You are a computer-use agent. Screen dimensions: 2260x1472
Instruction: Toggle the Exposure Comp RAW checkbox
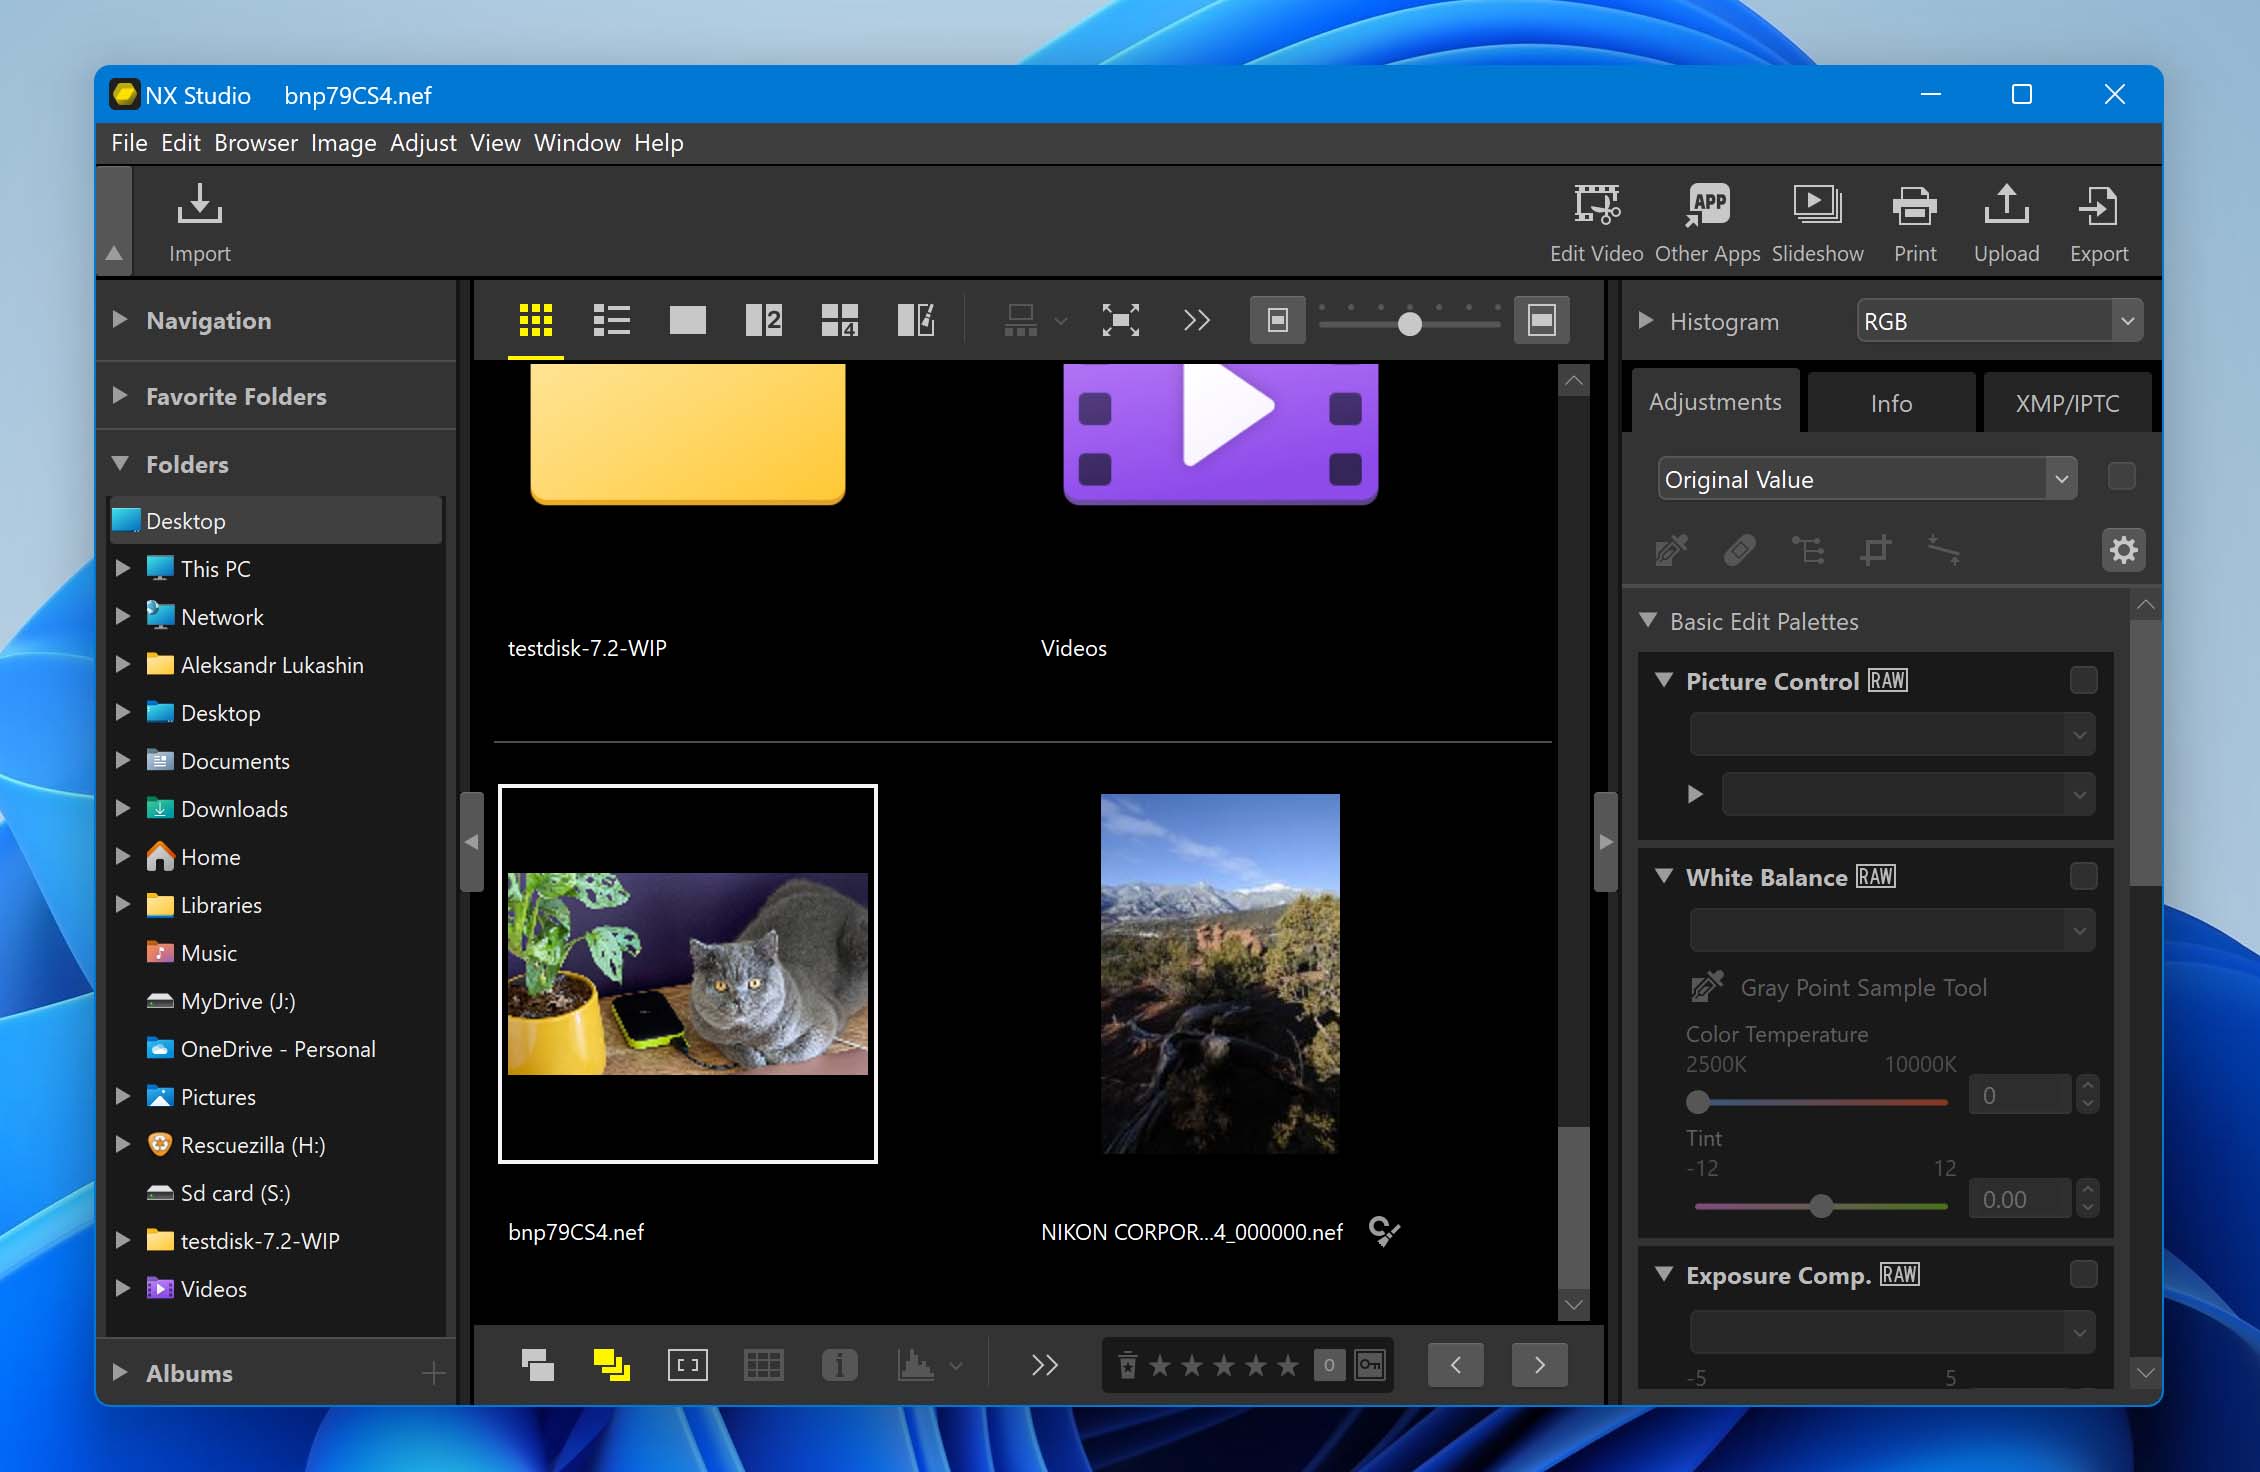point(2082,1271)
